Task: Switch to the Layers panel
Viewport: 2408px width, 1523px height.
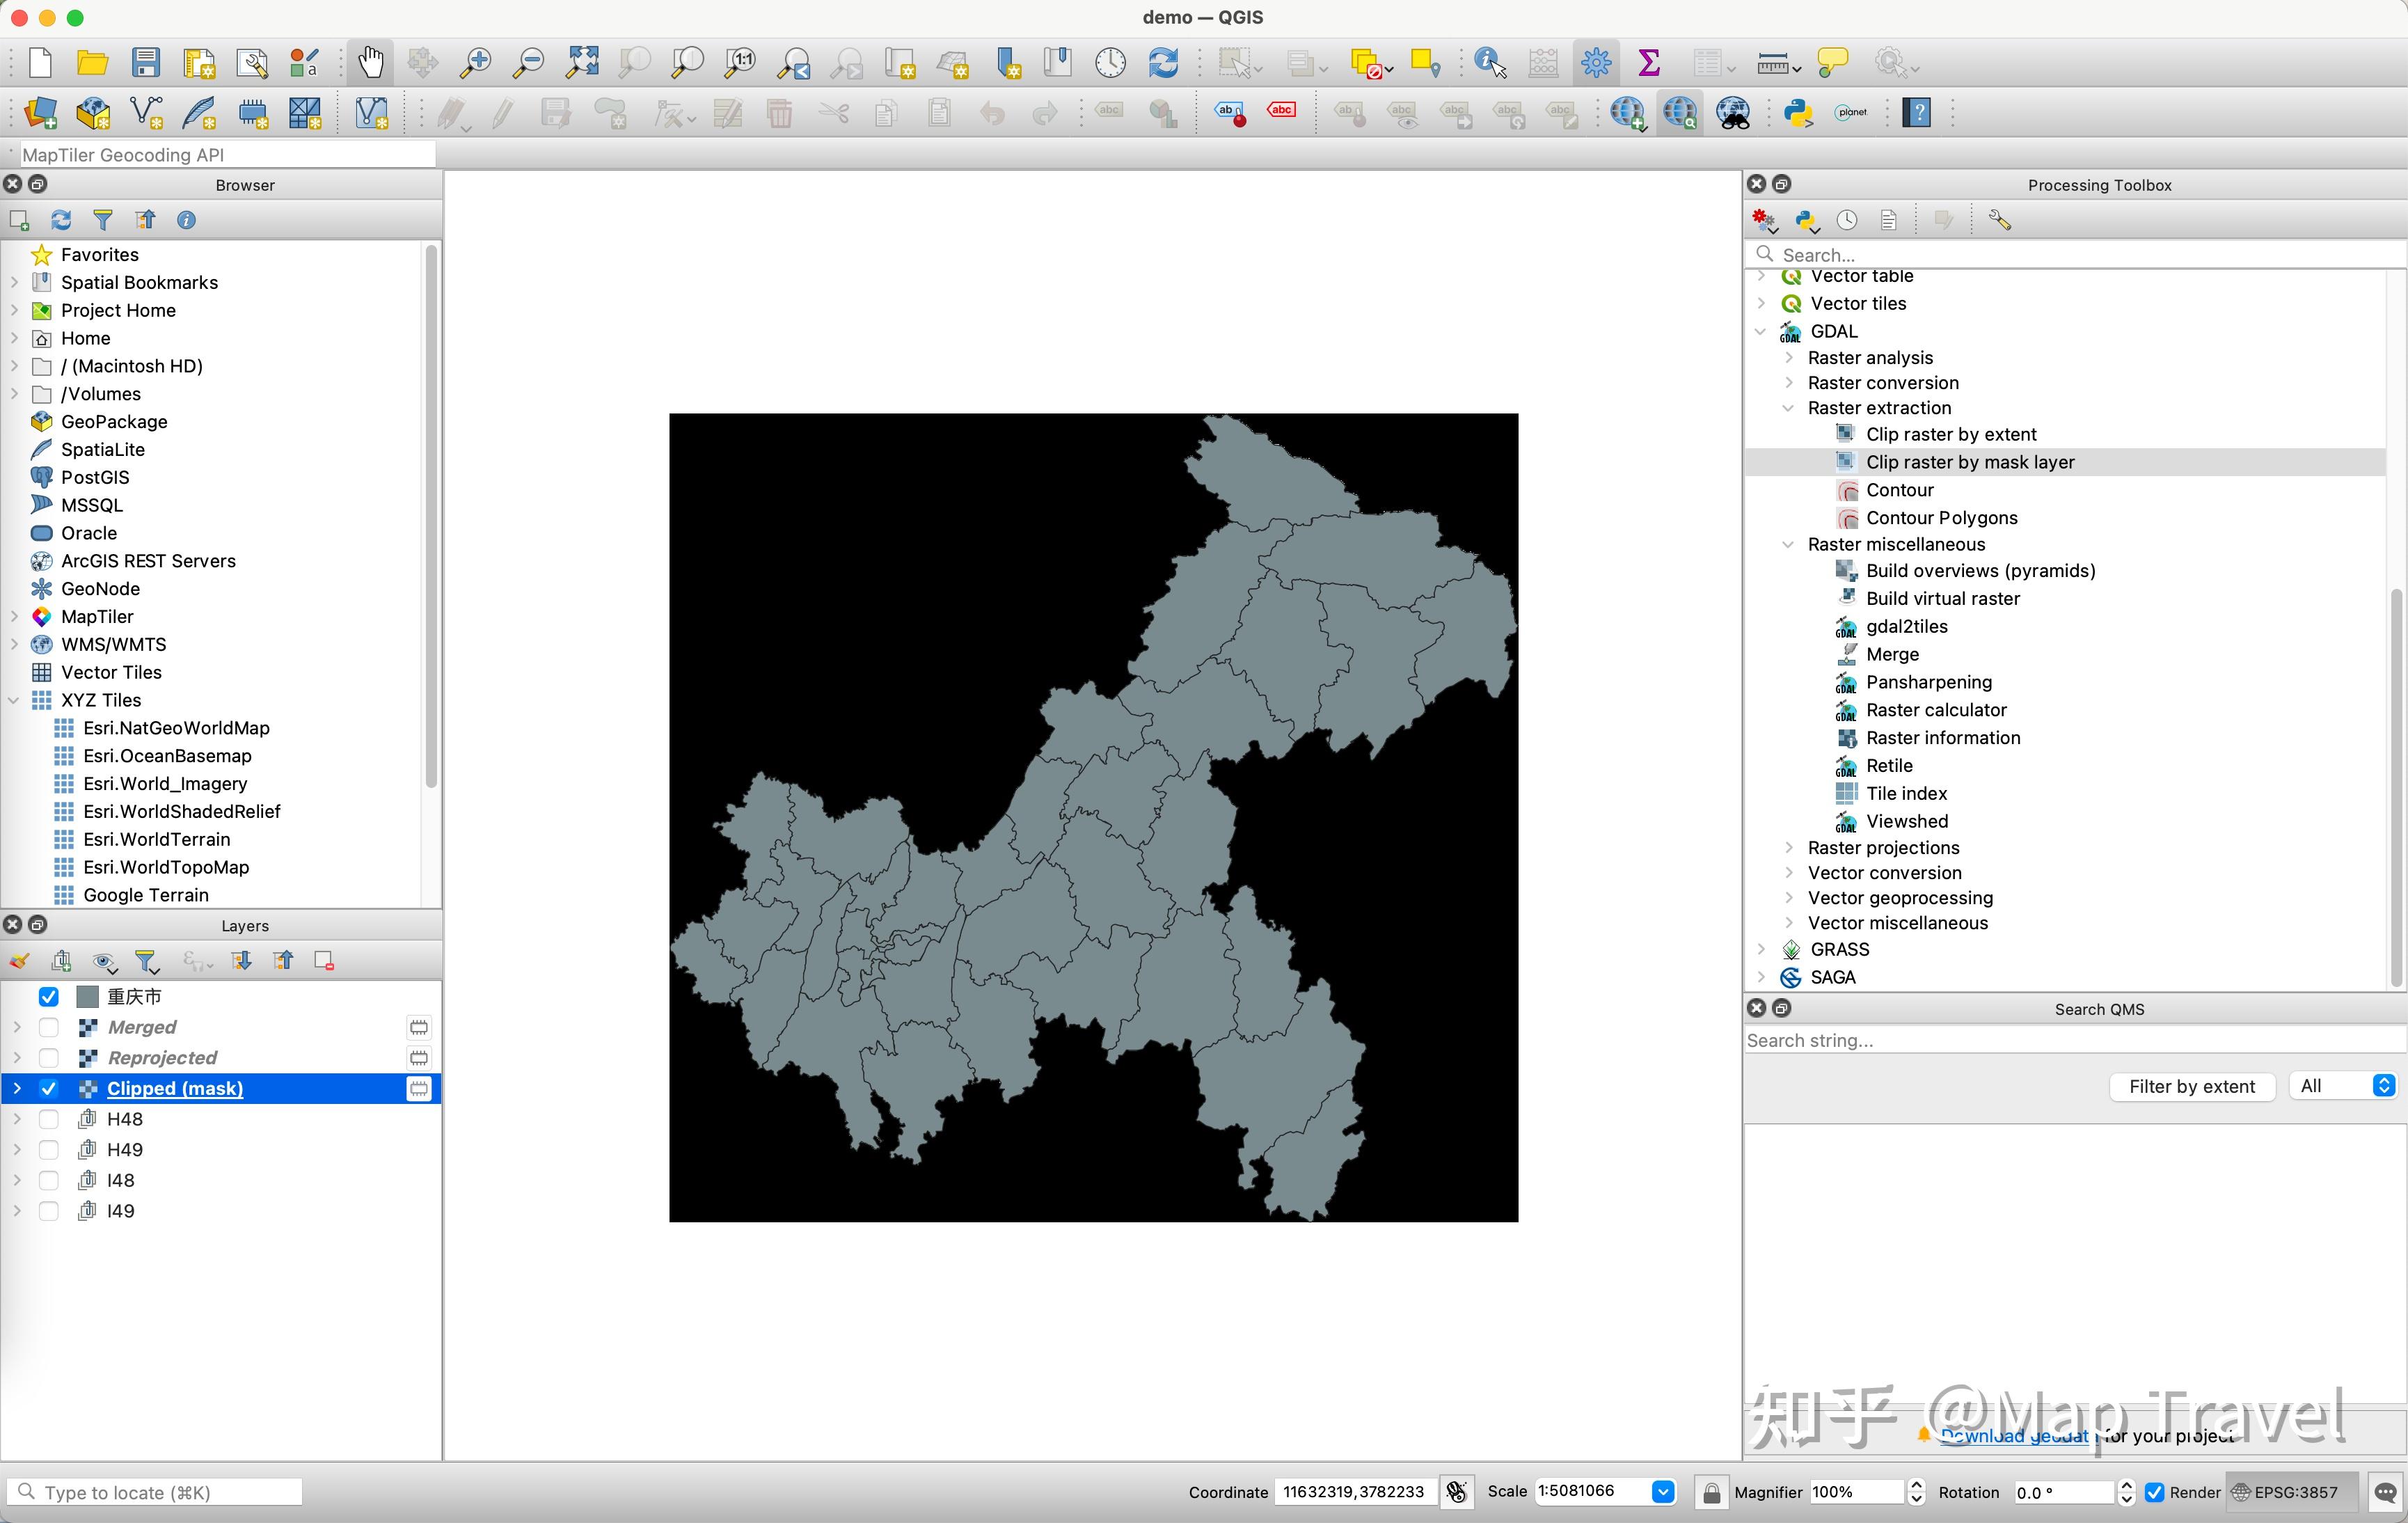Action: [244, 925]
